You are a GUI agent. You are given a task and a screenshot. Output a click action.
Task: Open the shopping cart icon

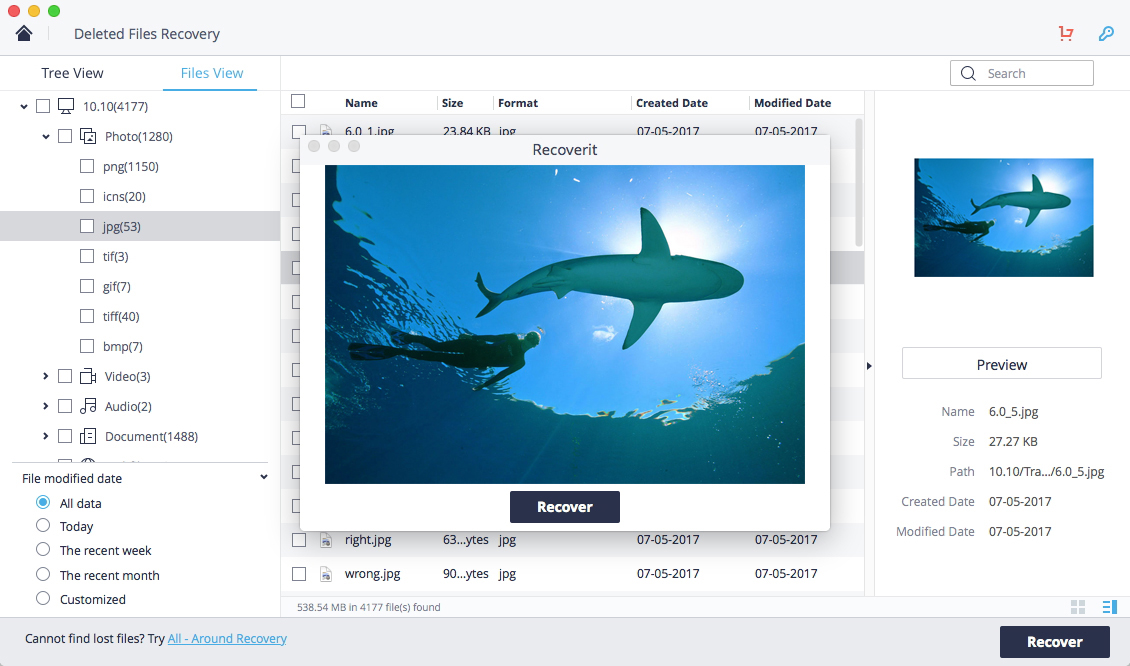[1066, 33]
